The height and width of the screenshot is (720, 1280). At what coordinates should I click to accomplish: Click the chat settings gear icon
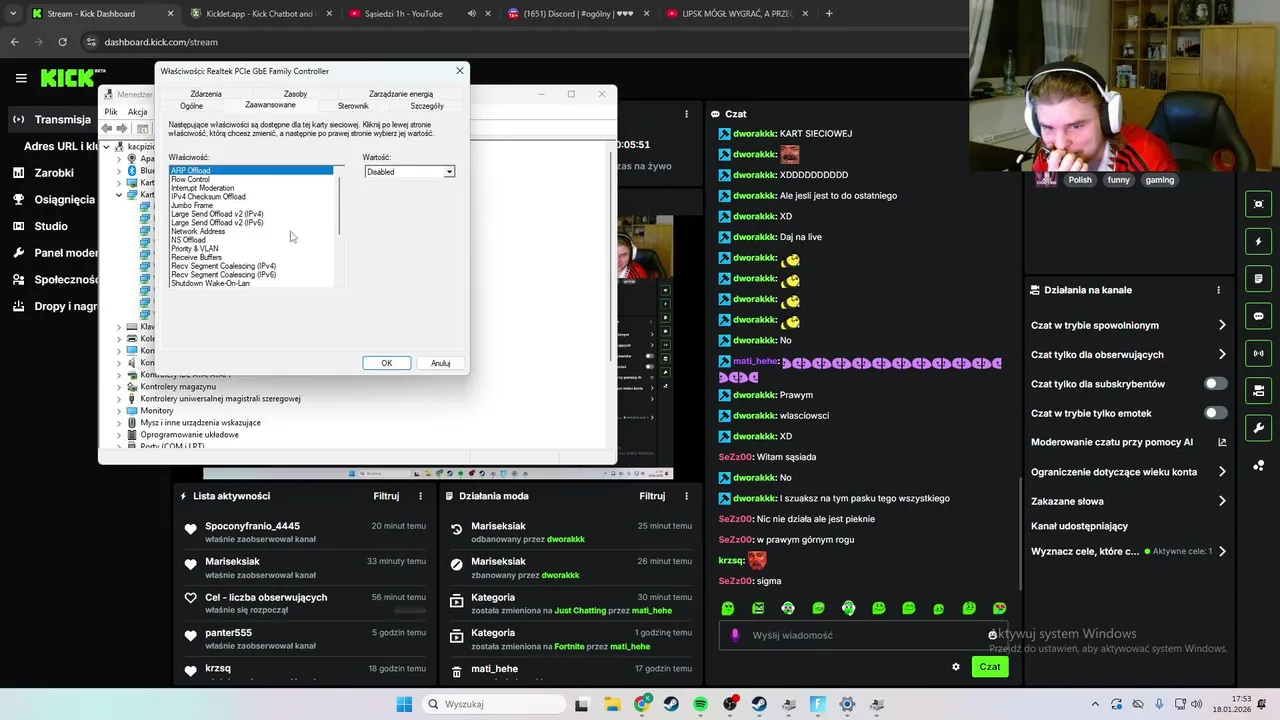(x=956, y=667)
